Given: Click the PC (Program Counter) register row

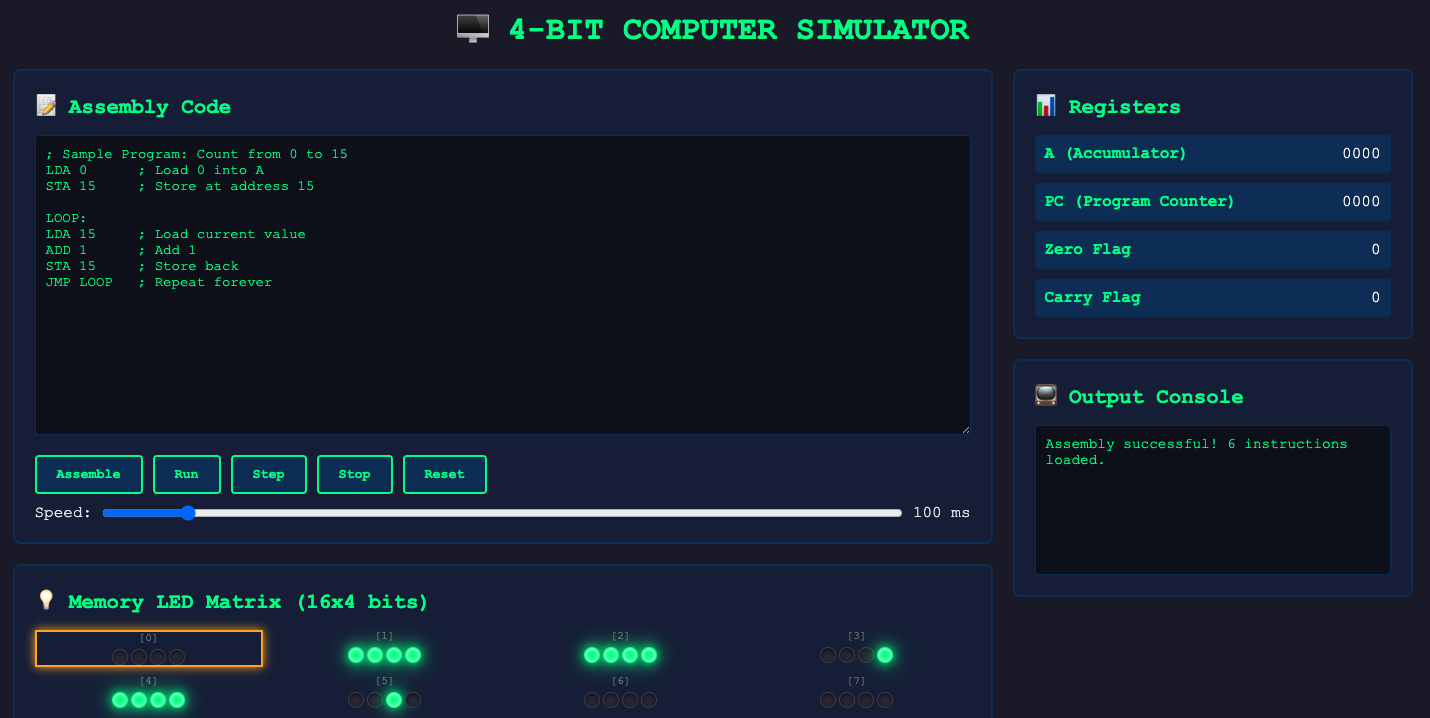Looking at the screenshot, I should [1213, 202].
